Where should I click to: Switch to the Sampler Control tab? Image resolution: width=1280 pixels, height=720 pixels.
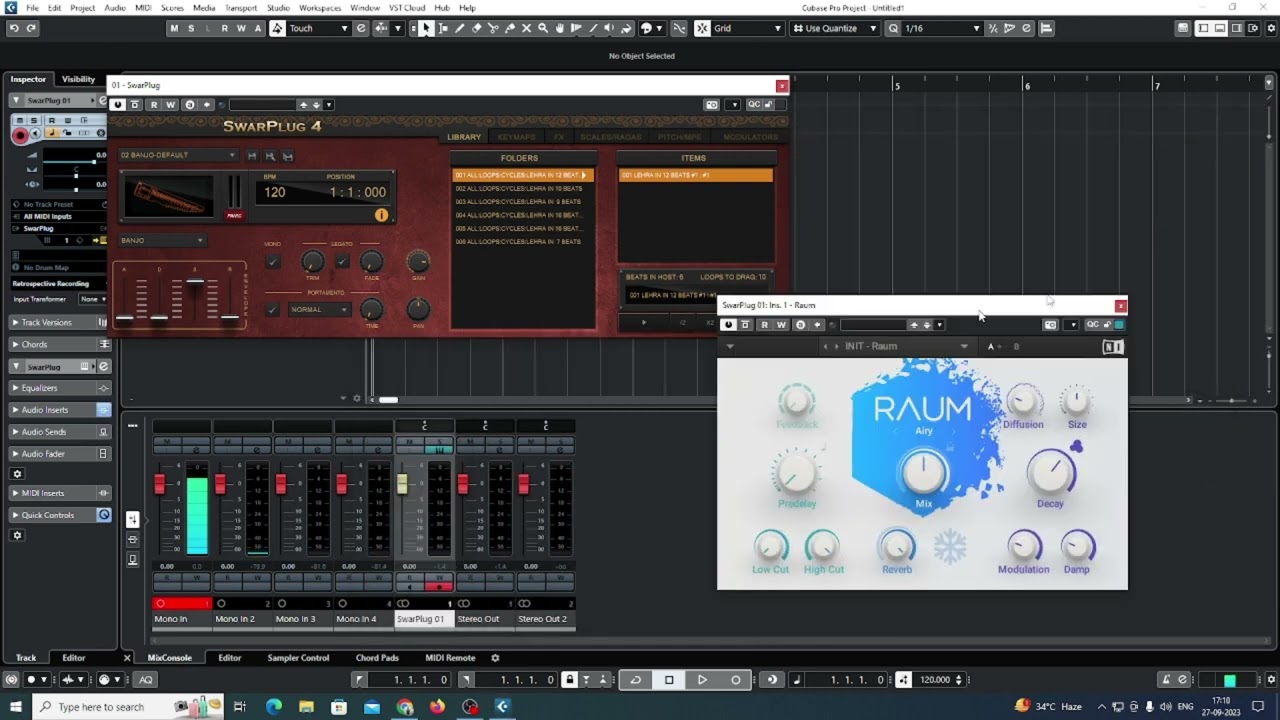point(298,658)
